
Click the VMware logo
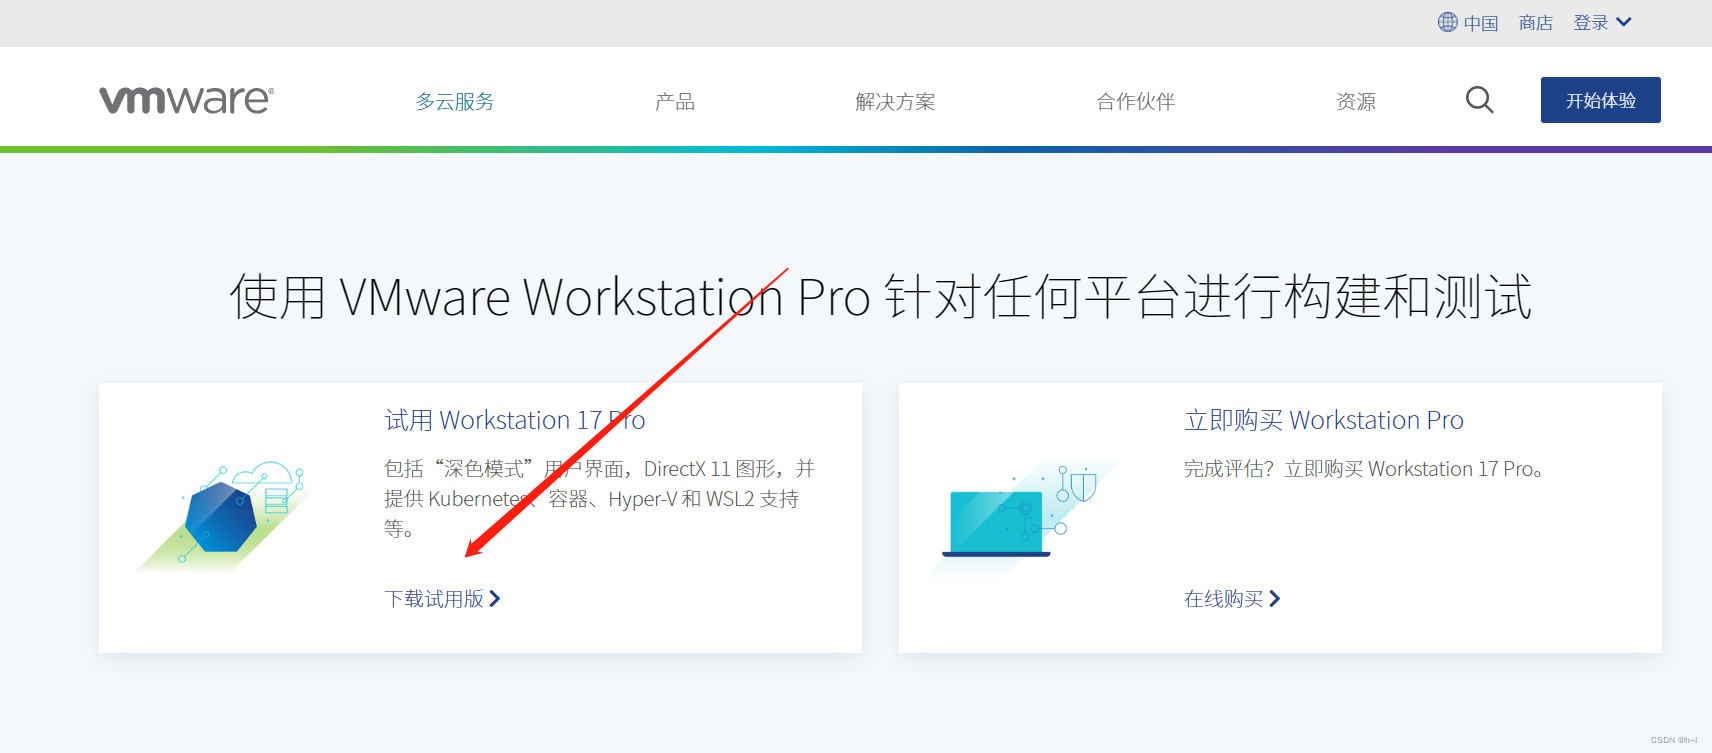click(186, 100)
